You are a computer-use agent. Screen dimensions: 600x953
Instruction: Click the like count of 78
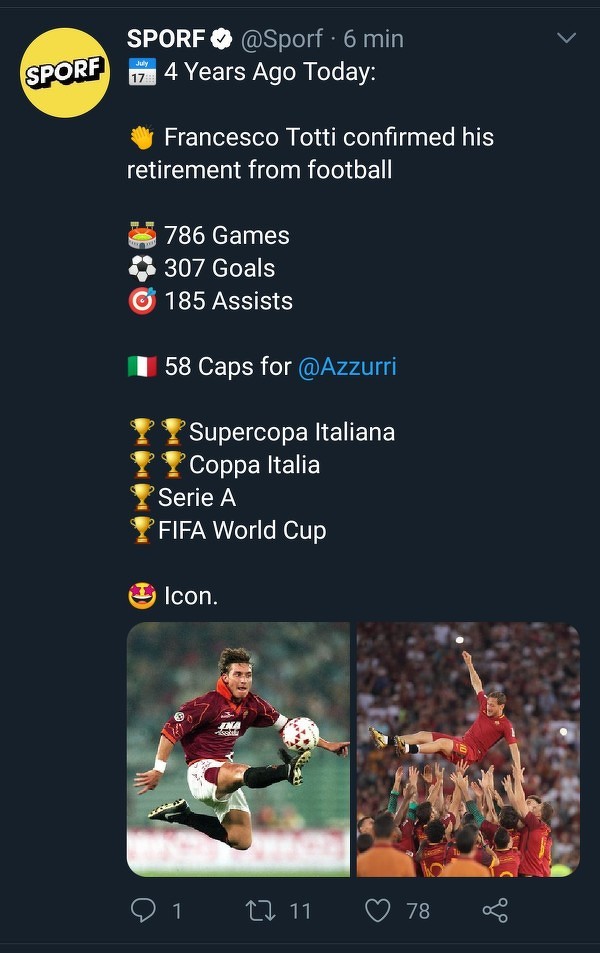click(x=418, y=910)
